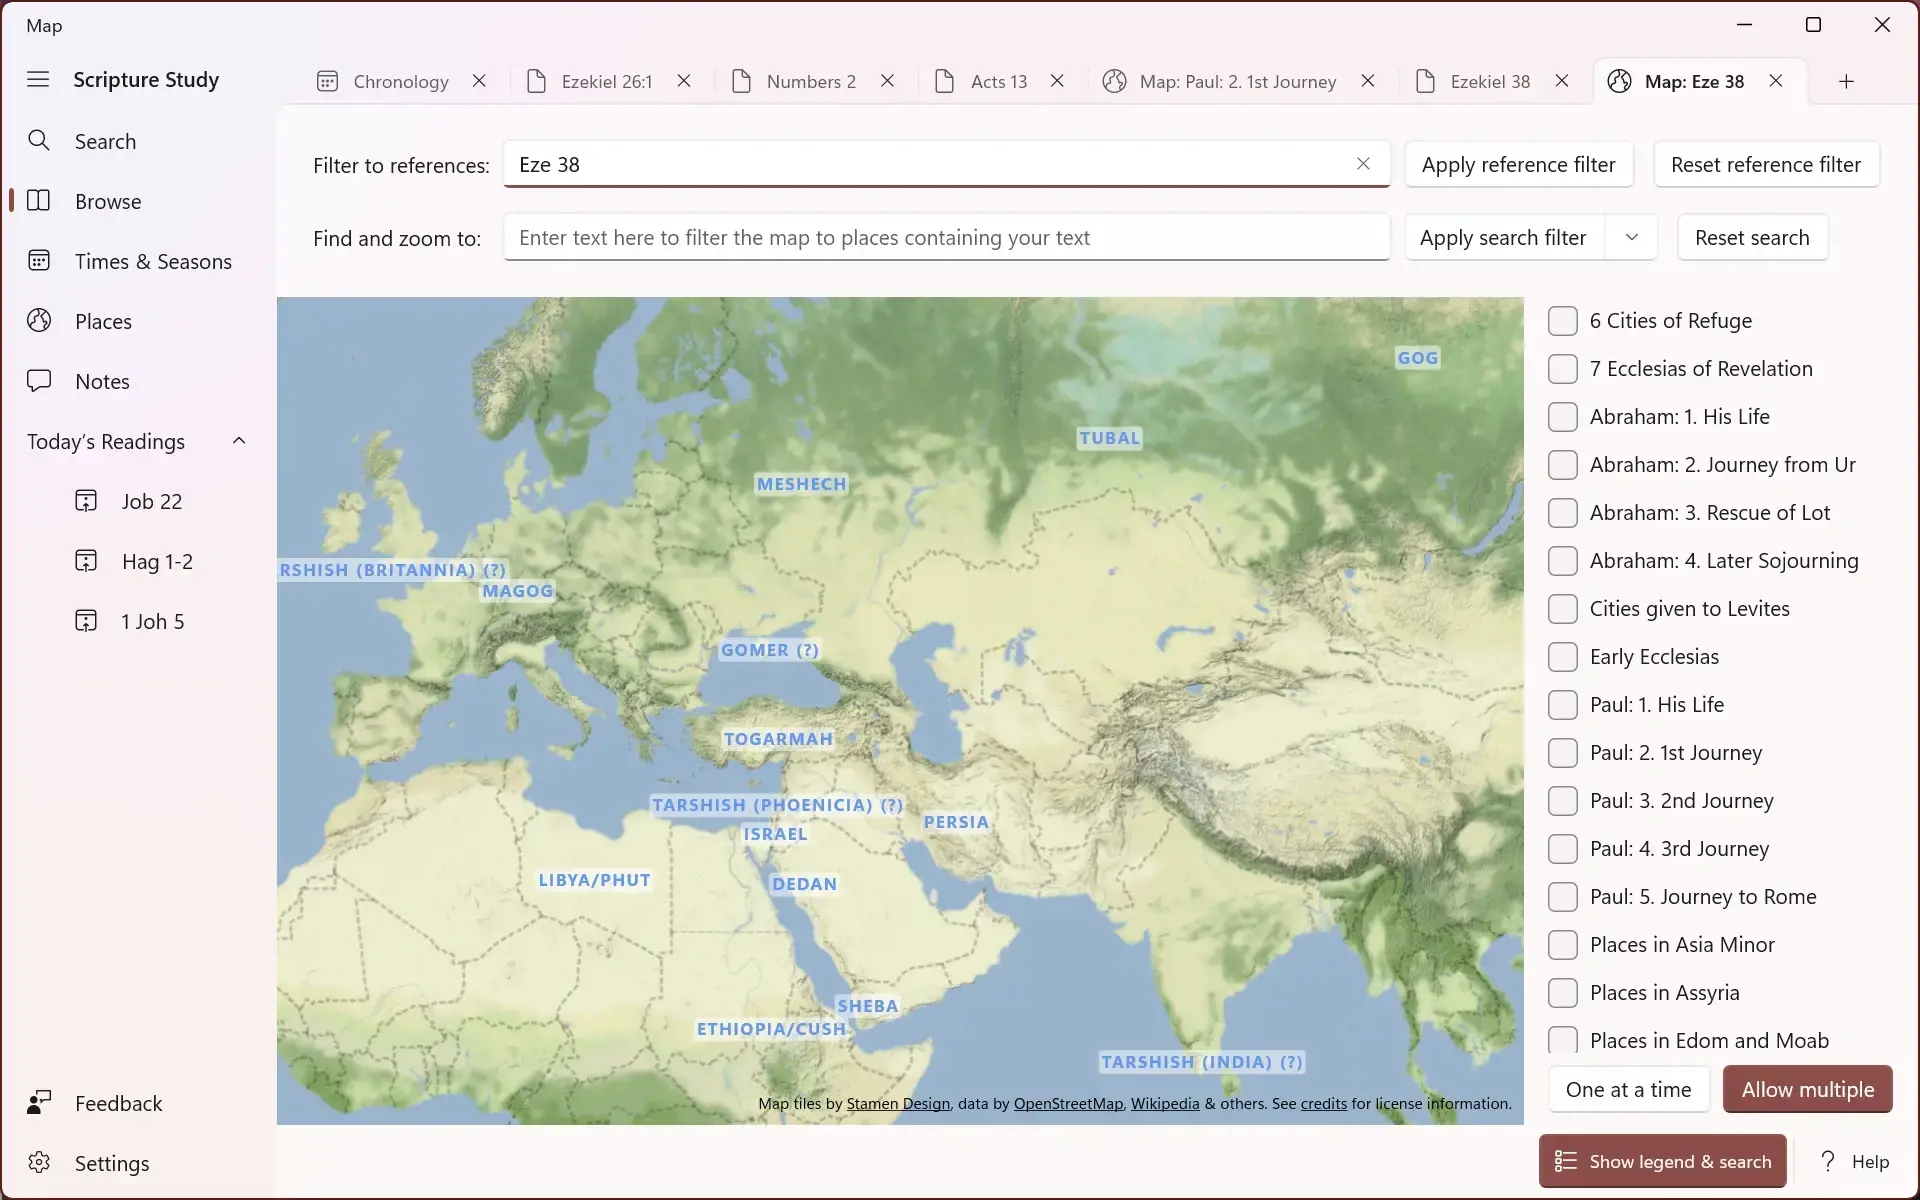Click the Search icon in sidebar
Viewport: 1920px width, 1200px height.
click(x=37, y=140)
